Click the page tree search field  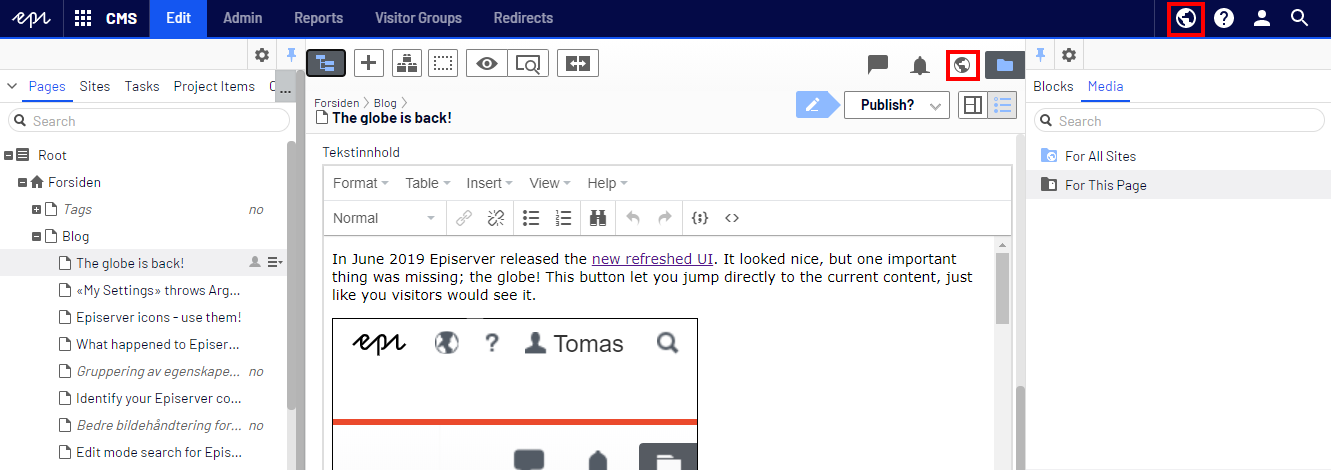tap(149, 121)
